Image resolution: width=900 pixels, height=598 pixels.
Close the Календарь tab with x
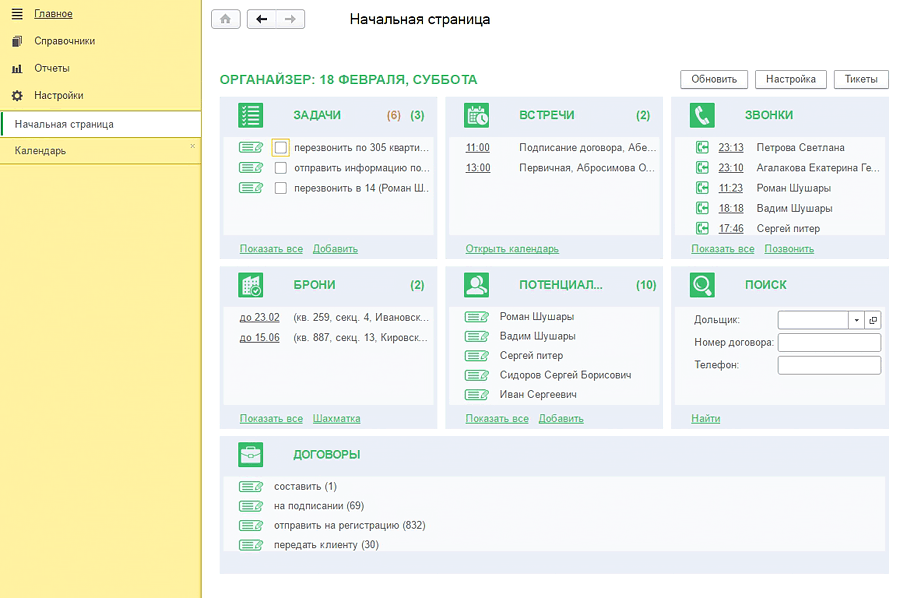click(x=193, y=146)
